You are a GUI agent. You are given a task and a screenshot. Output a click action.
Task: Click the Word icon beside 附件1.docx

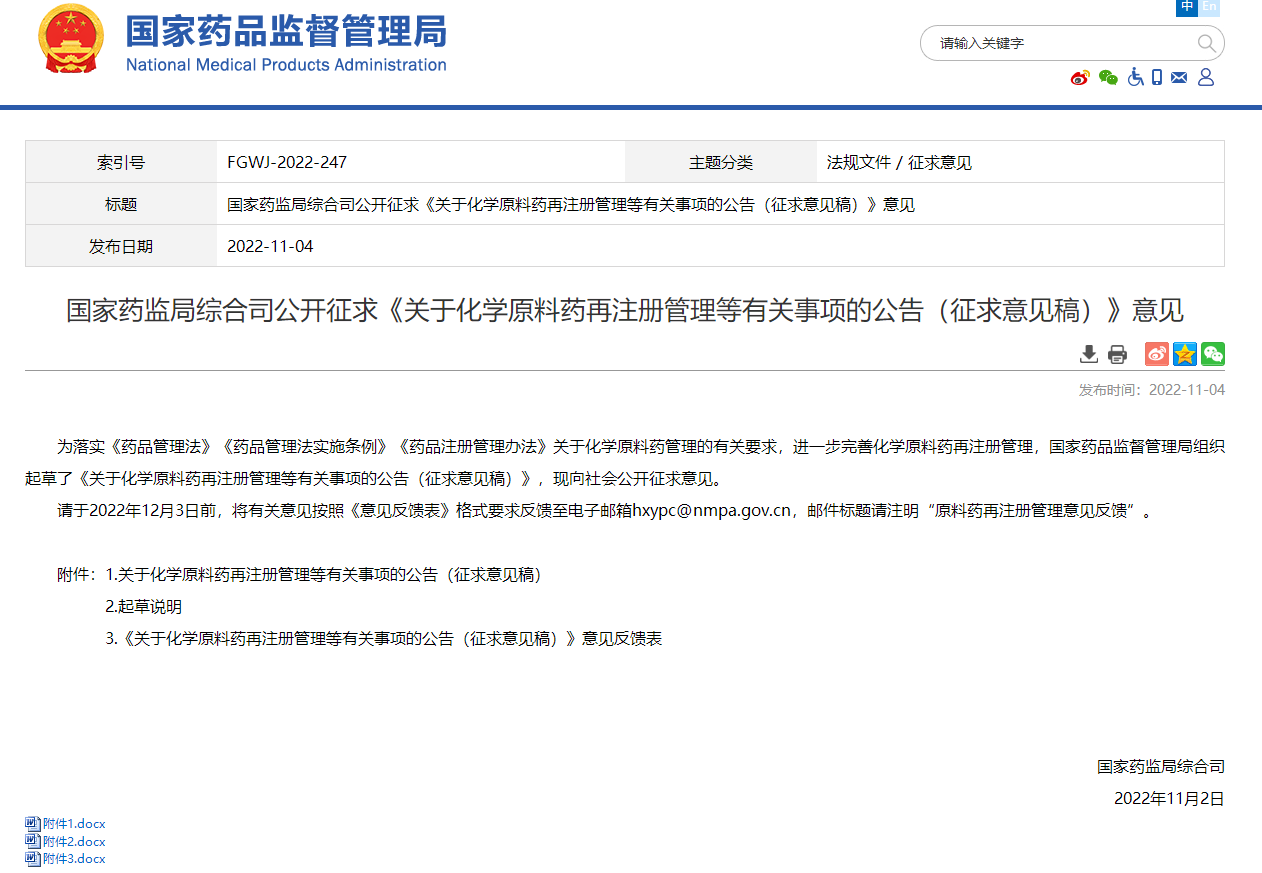[x=33, y=824]
